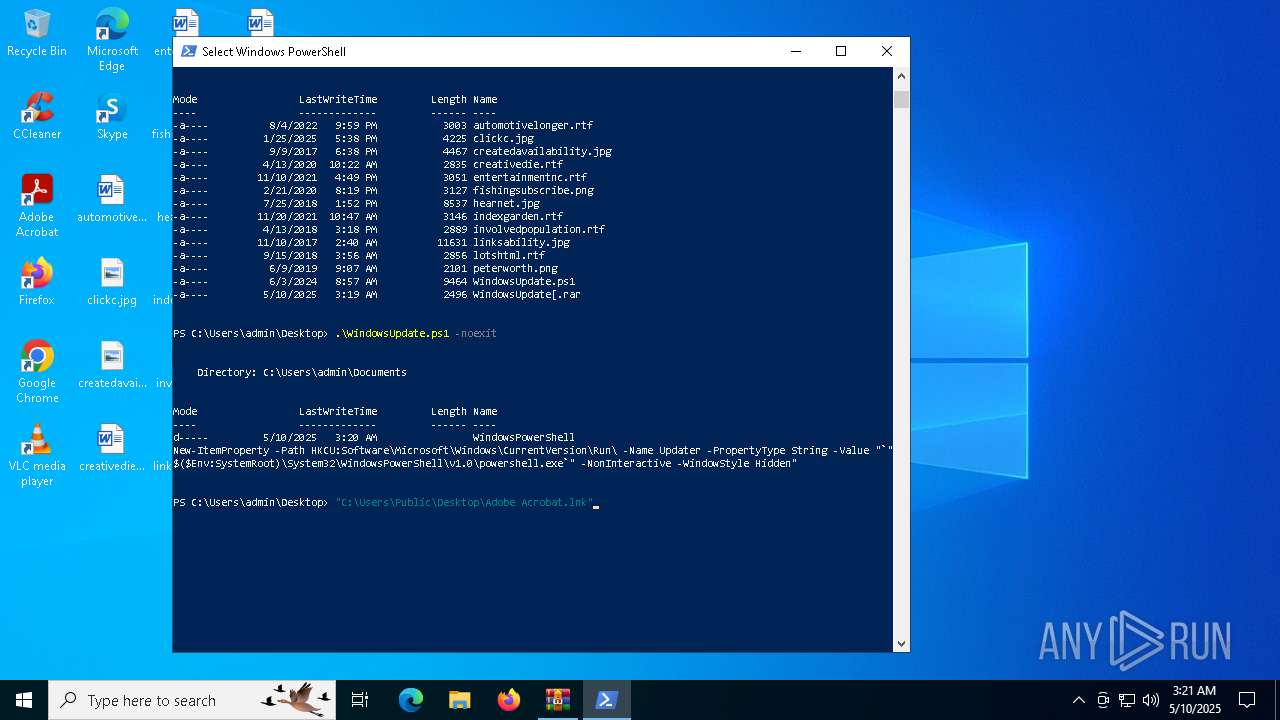Viewport: 1280px width, 720px height.
Task: Select the createdavai... image file on the desktop
Action: click(112, 365)
